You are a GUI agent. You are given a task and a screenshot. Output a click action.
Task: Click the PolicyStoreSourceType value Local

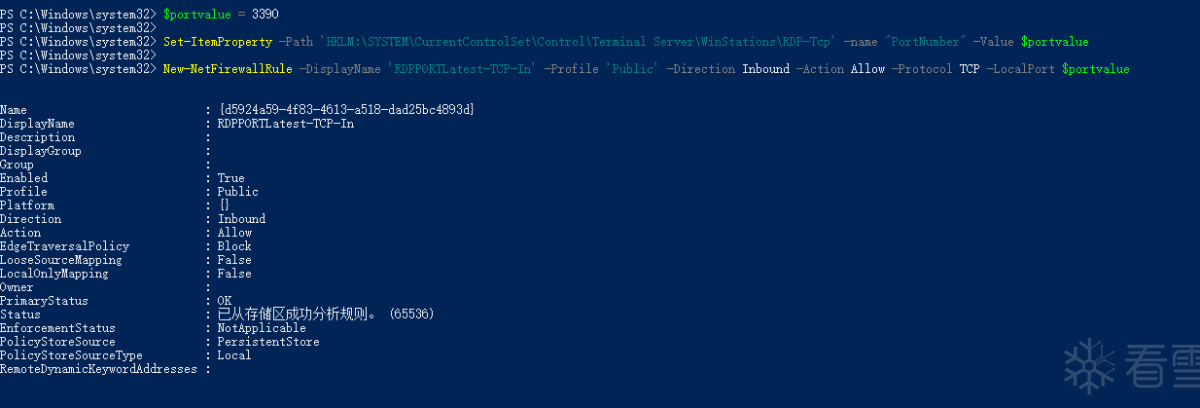(x=235, y=355)
